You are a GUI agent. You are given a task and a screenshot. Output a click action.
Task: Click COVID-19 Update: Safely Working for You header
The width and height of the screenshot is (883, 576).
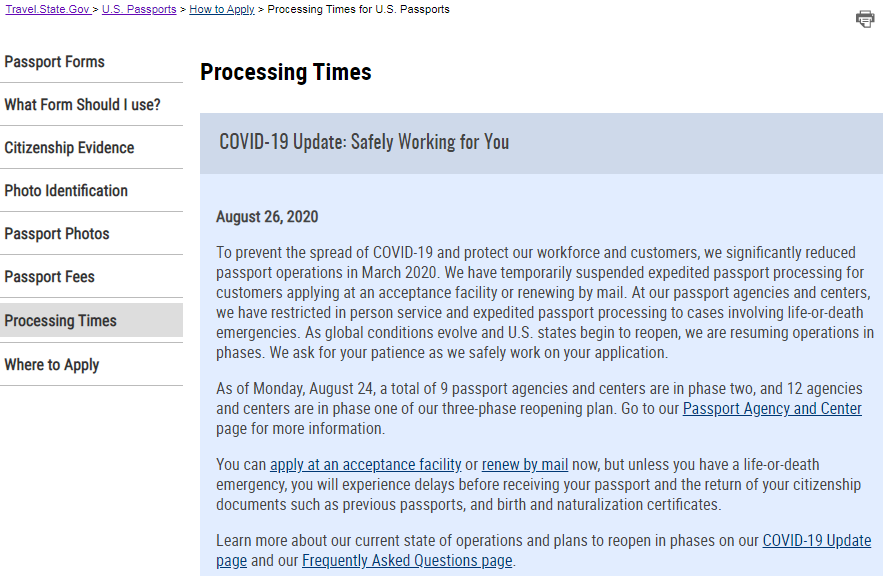click(364, 142)
